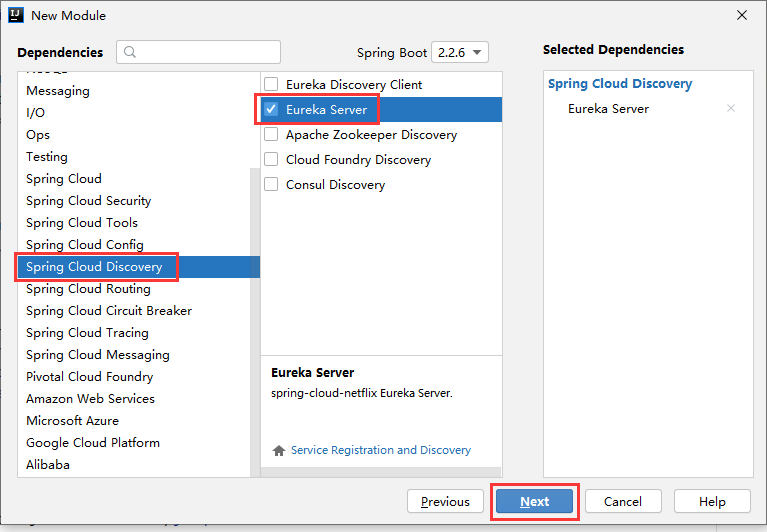
Task: Enable the Eureka Discovery Client checkbox
Action: [x=271, y=85]
